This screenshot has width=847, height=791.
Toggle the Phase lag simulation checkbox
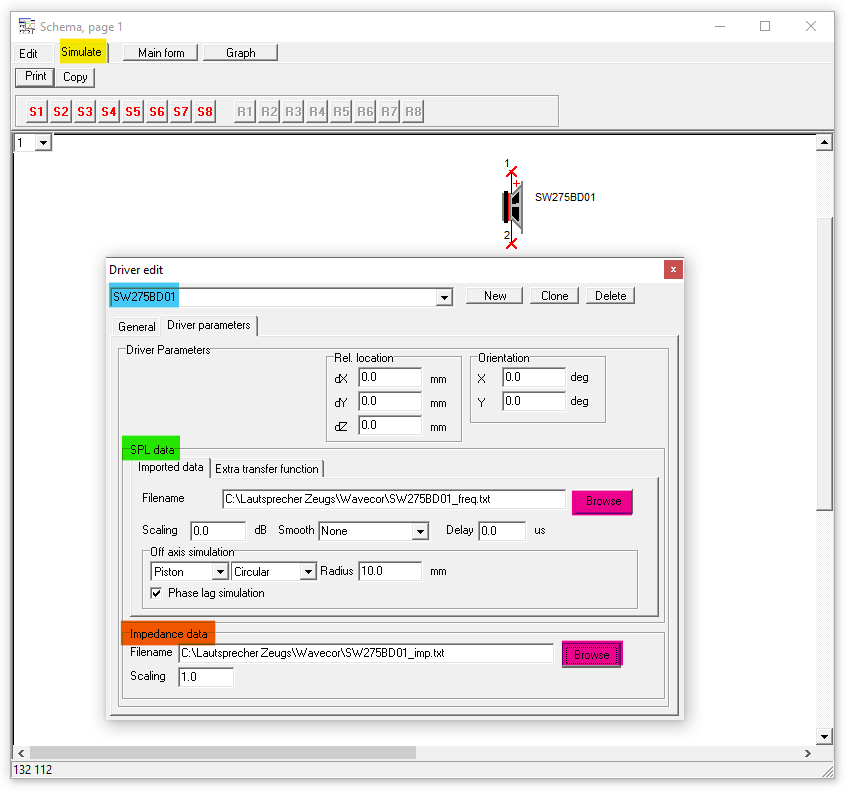157,593
